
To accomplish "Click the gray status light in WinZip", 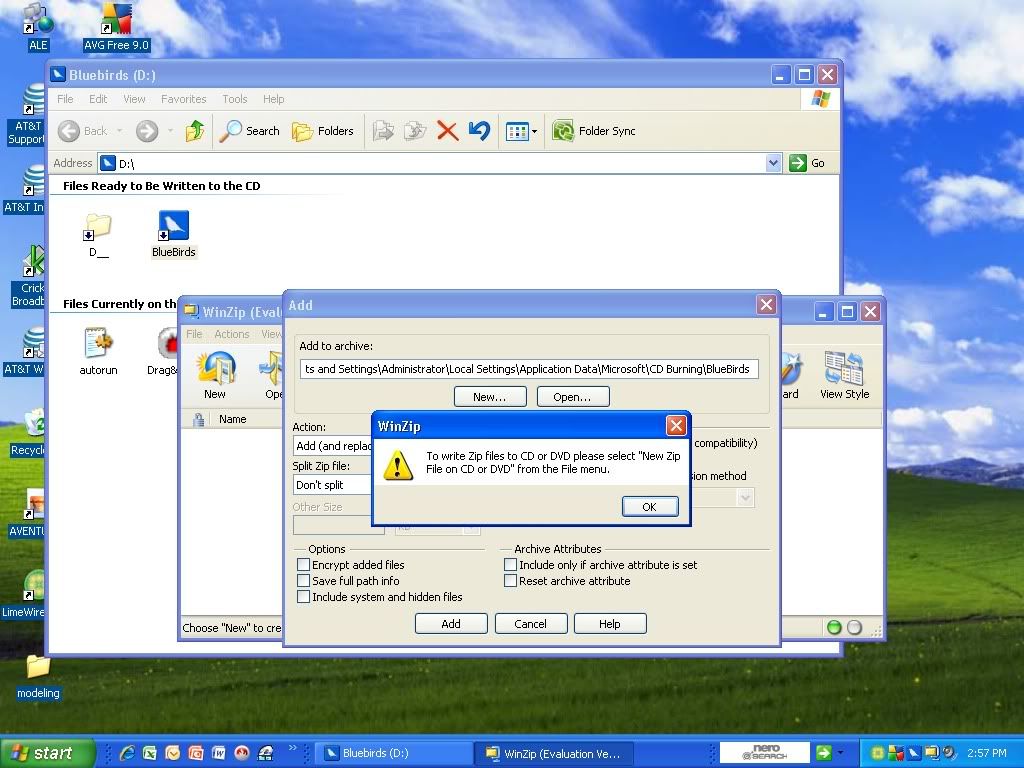I will tap(854, 628).
